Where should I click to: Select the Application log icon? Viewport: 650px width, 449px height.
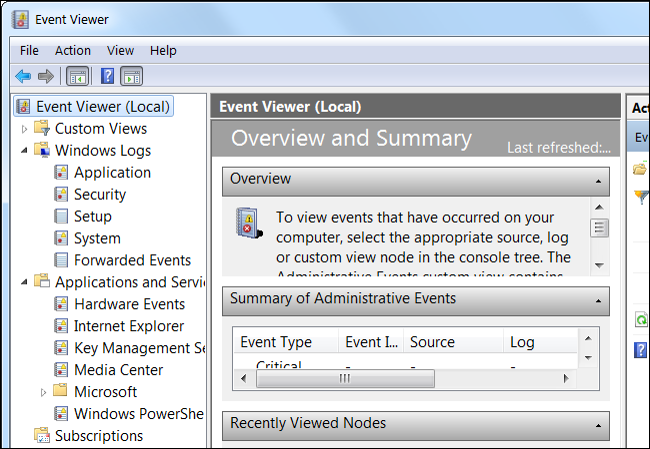[62, 172]
